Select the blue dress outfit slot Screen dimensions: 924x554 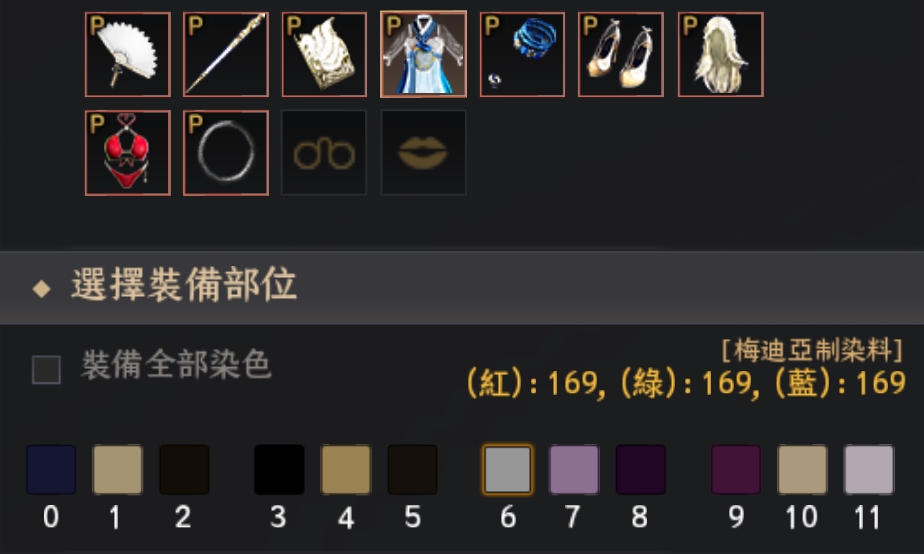(424, 54)
